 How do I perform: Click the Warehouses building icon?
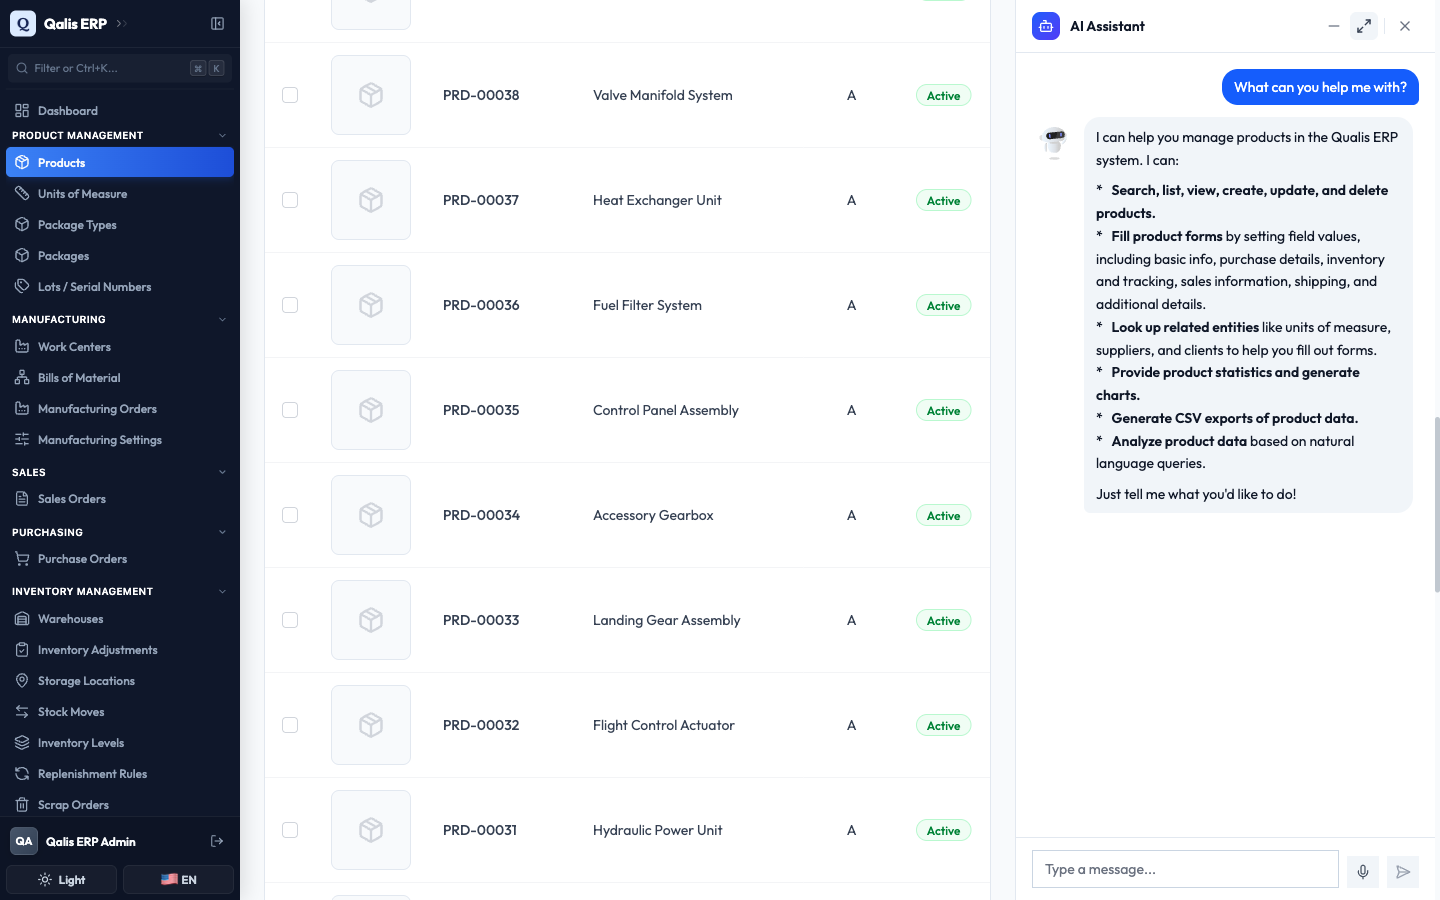point(22,619)
